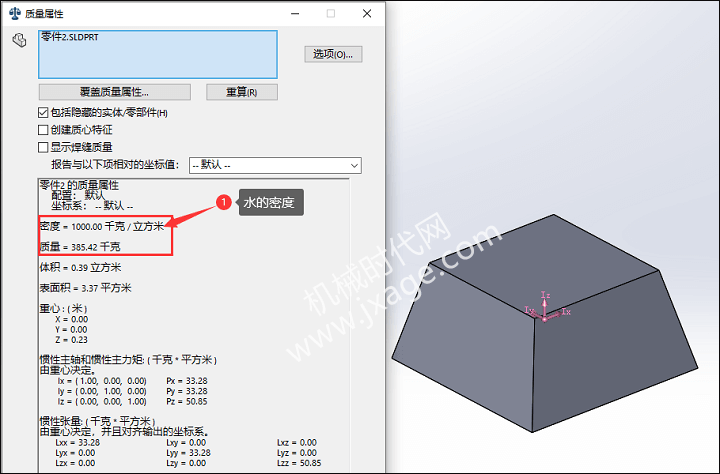Uncheck 包括隐藏的实体/零部件 checkbox

click(x=43, y=113)
